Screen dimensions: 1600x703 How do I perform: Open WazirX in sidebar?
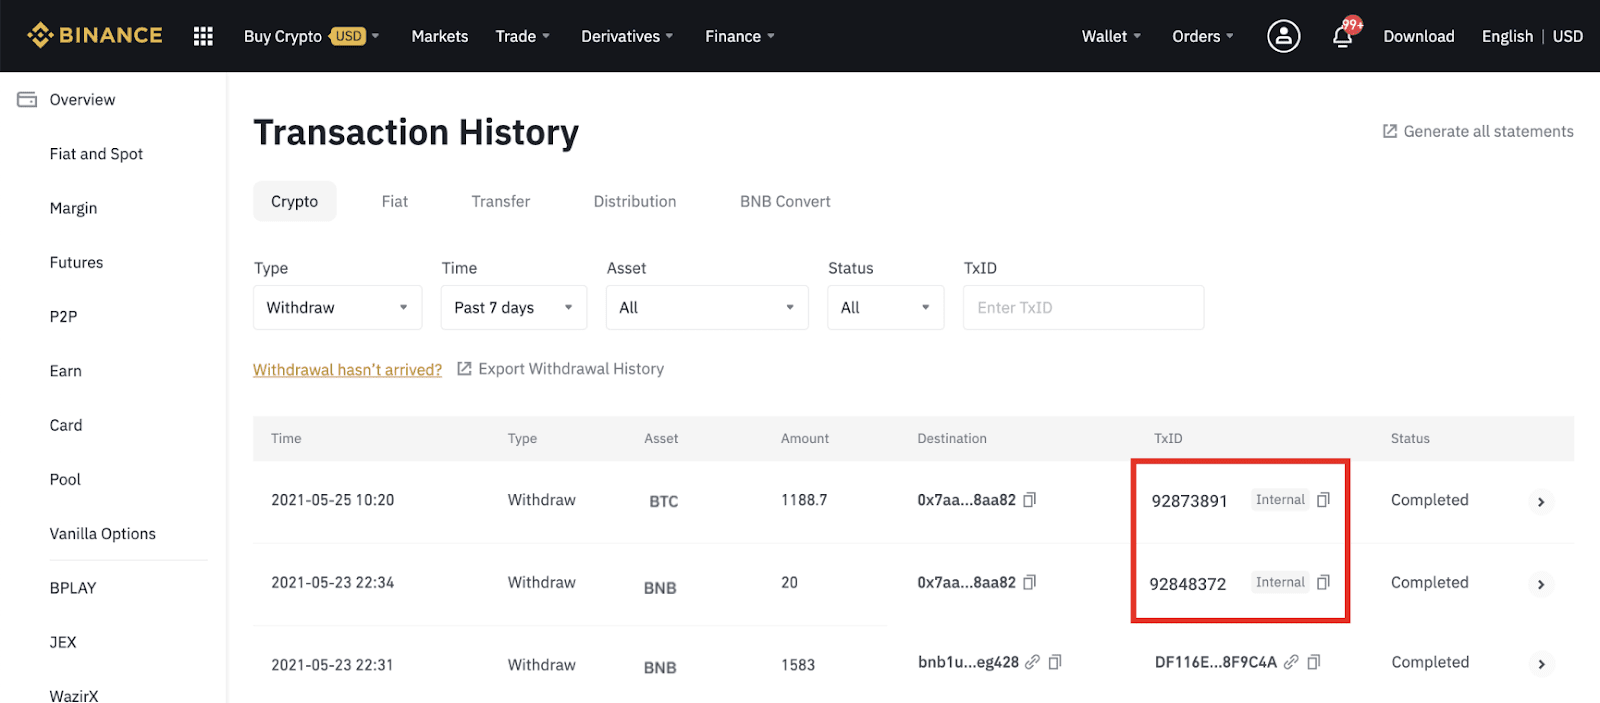(x=74, y=695)
